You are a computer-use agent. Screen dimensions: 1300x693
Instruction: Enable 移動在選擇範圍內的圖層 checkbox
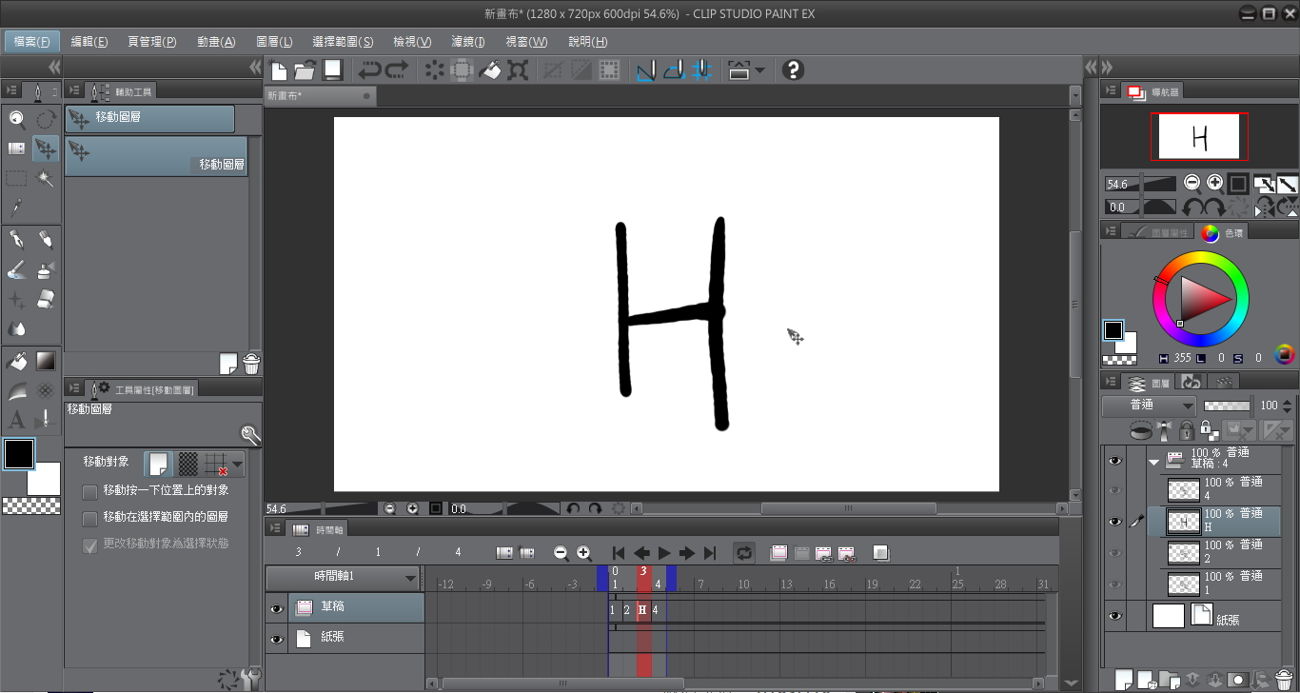click(x=90, y=518)
